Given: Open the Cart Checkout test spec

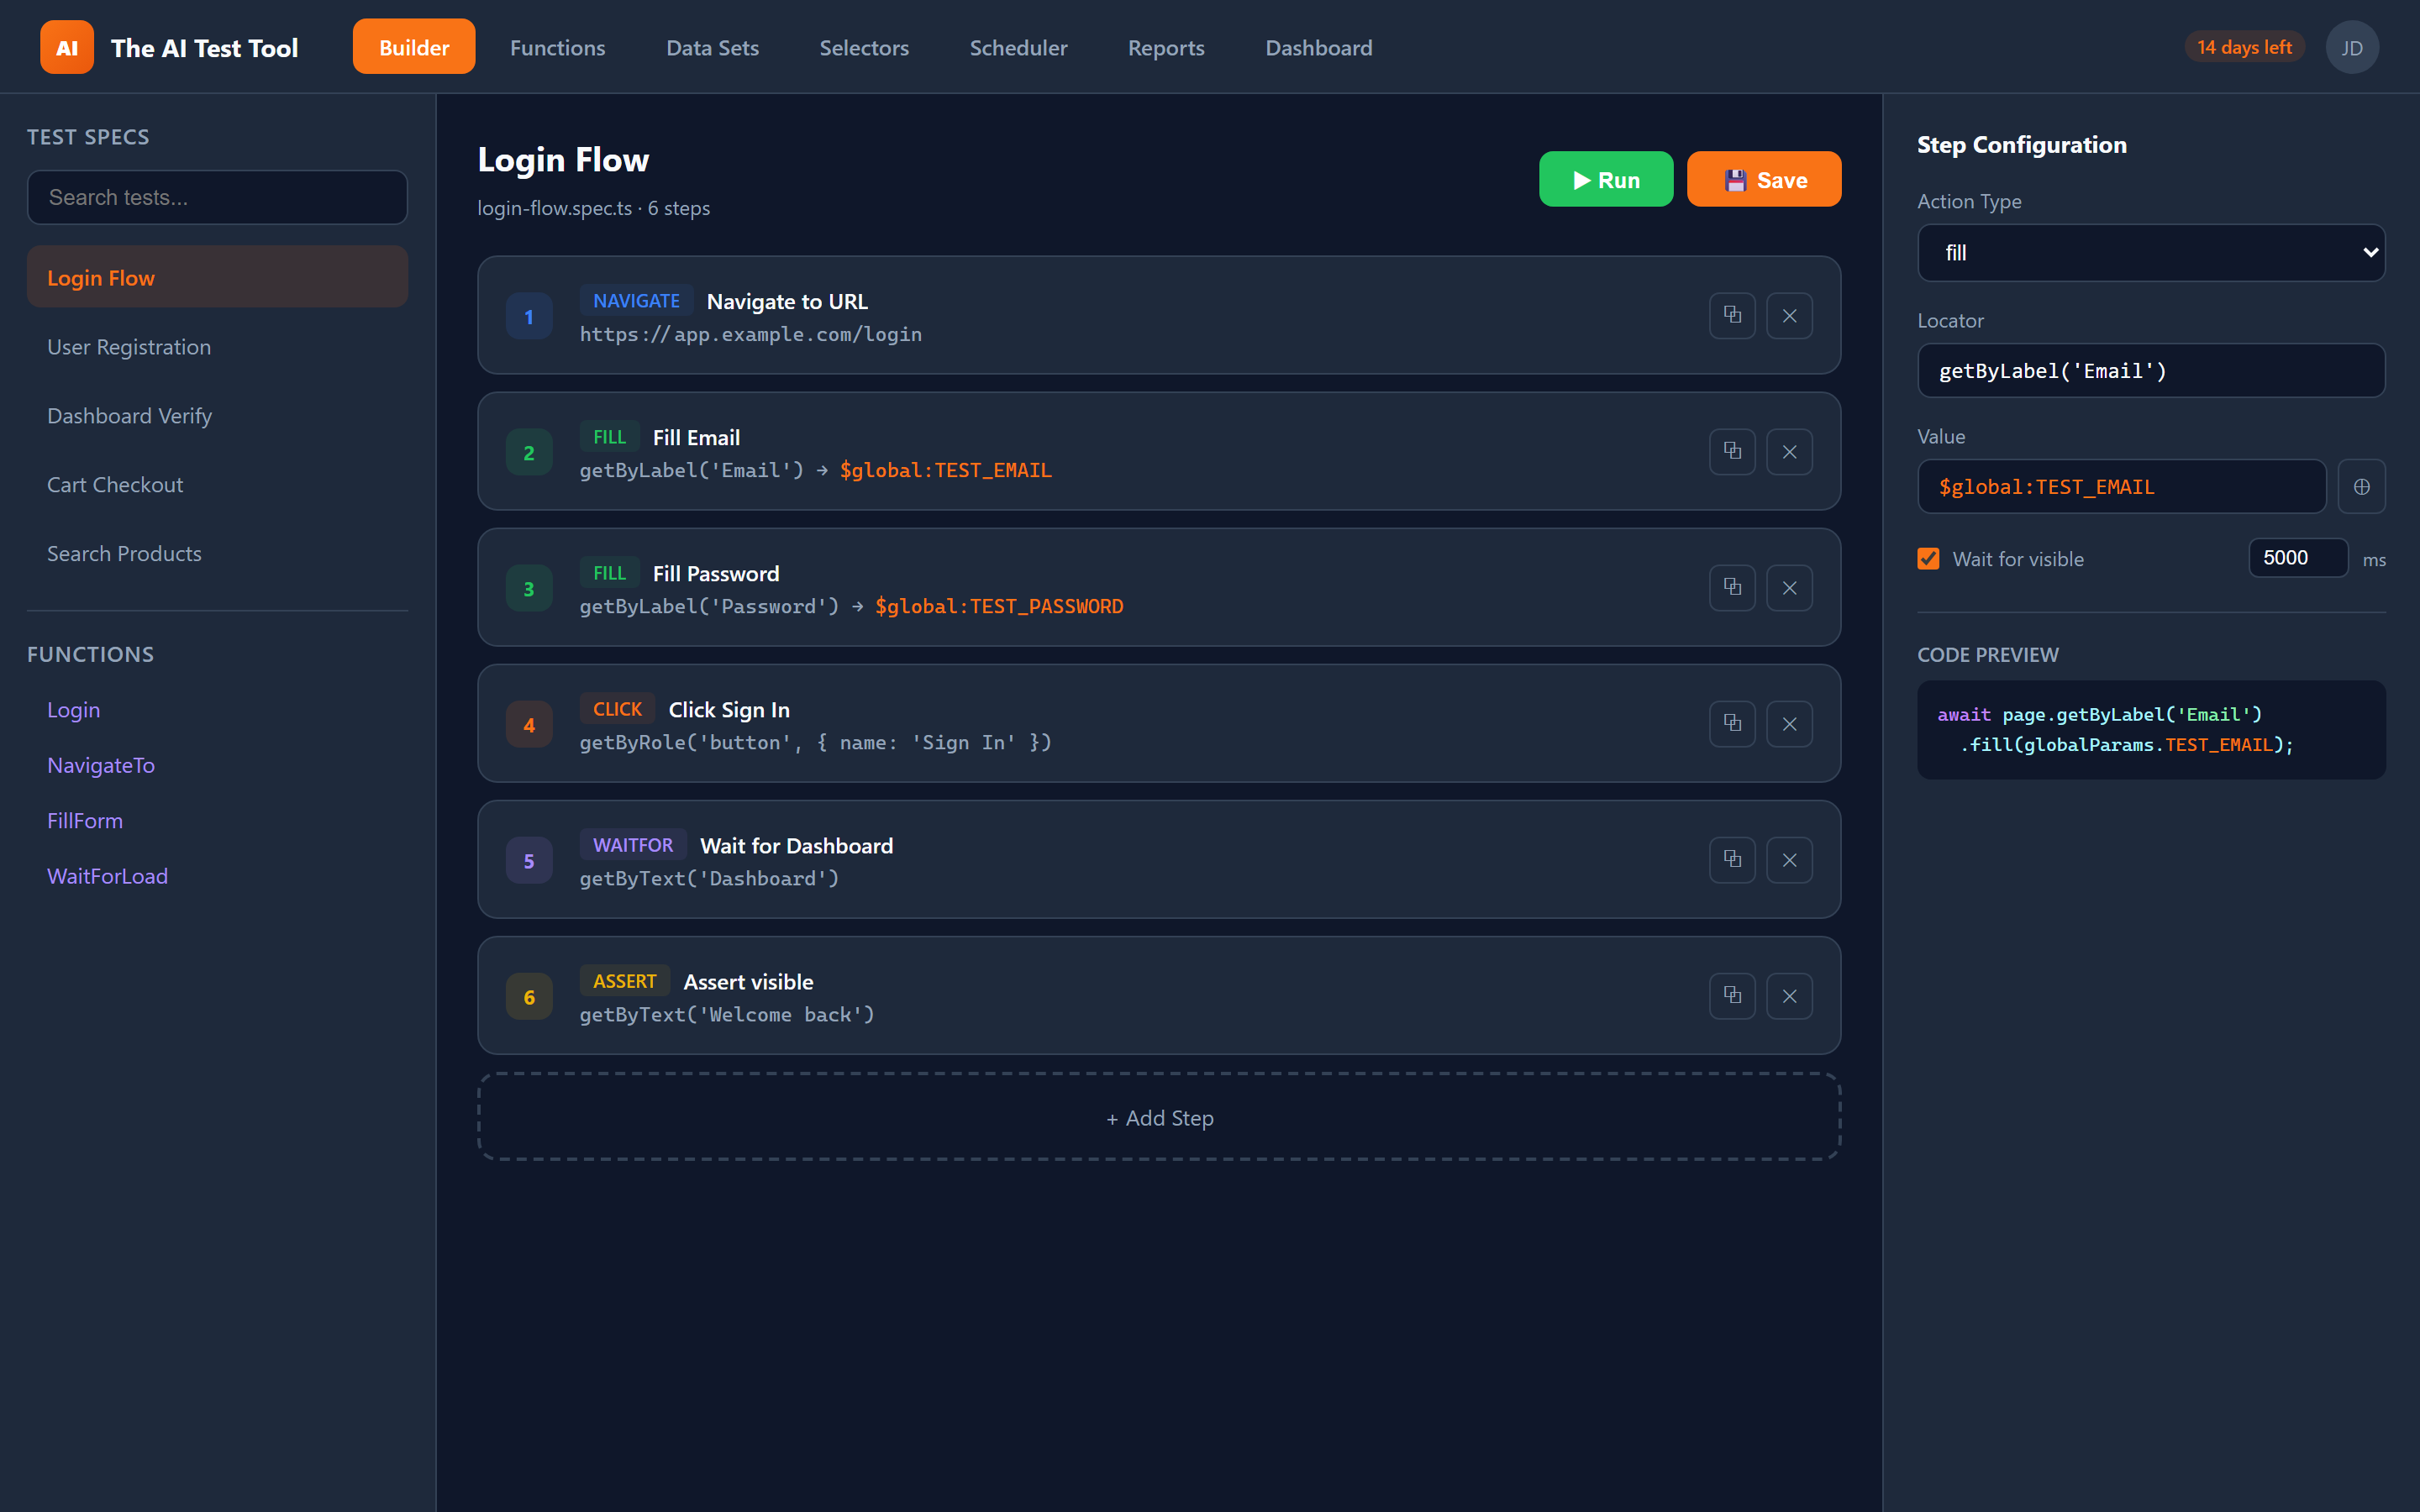Looking at the screenshot, I should point(115,484).
